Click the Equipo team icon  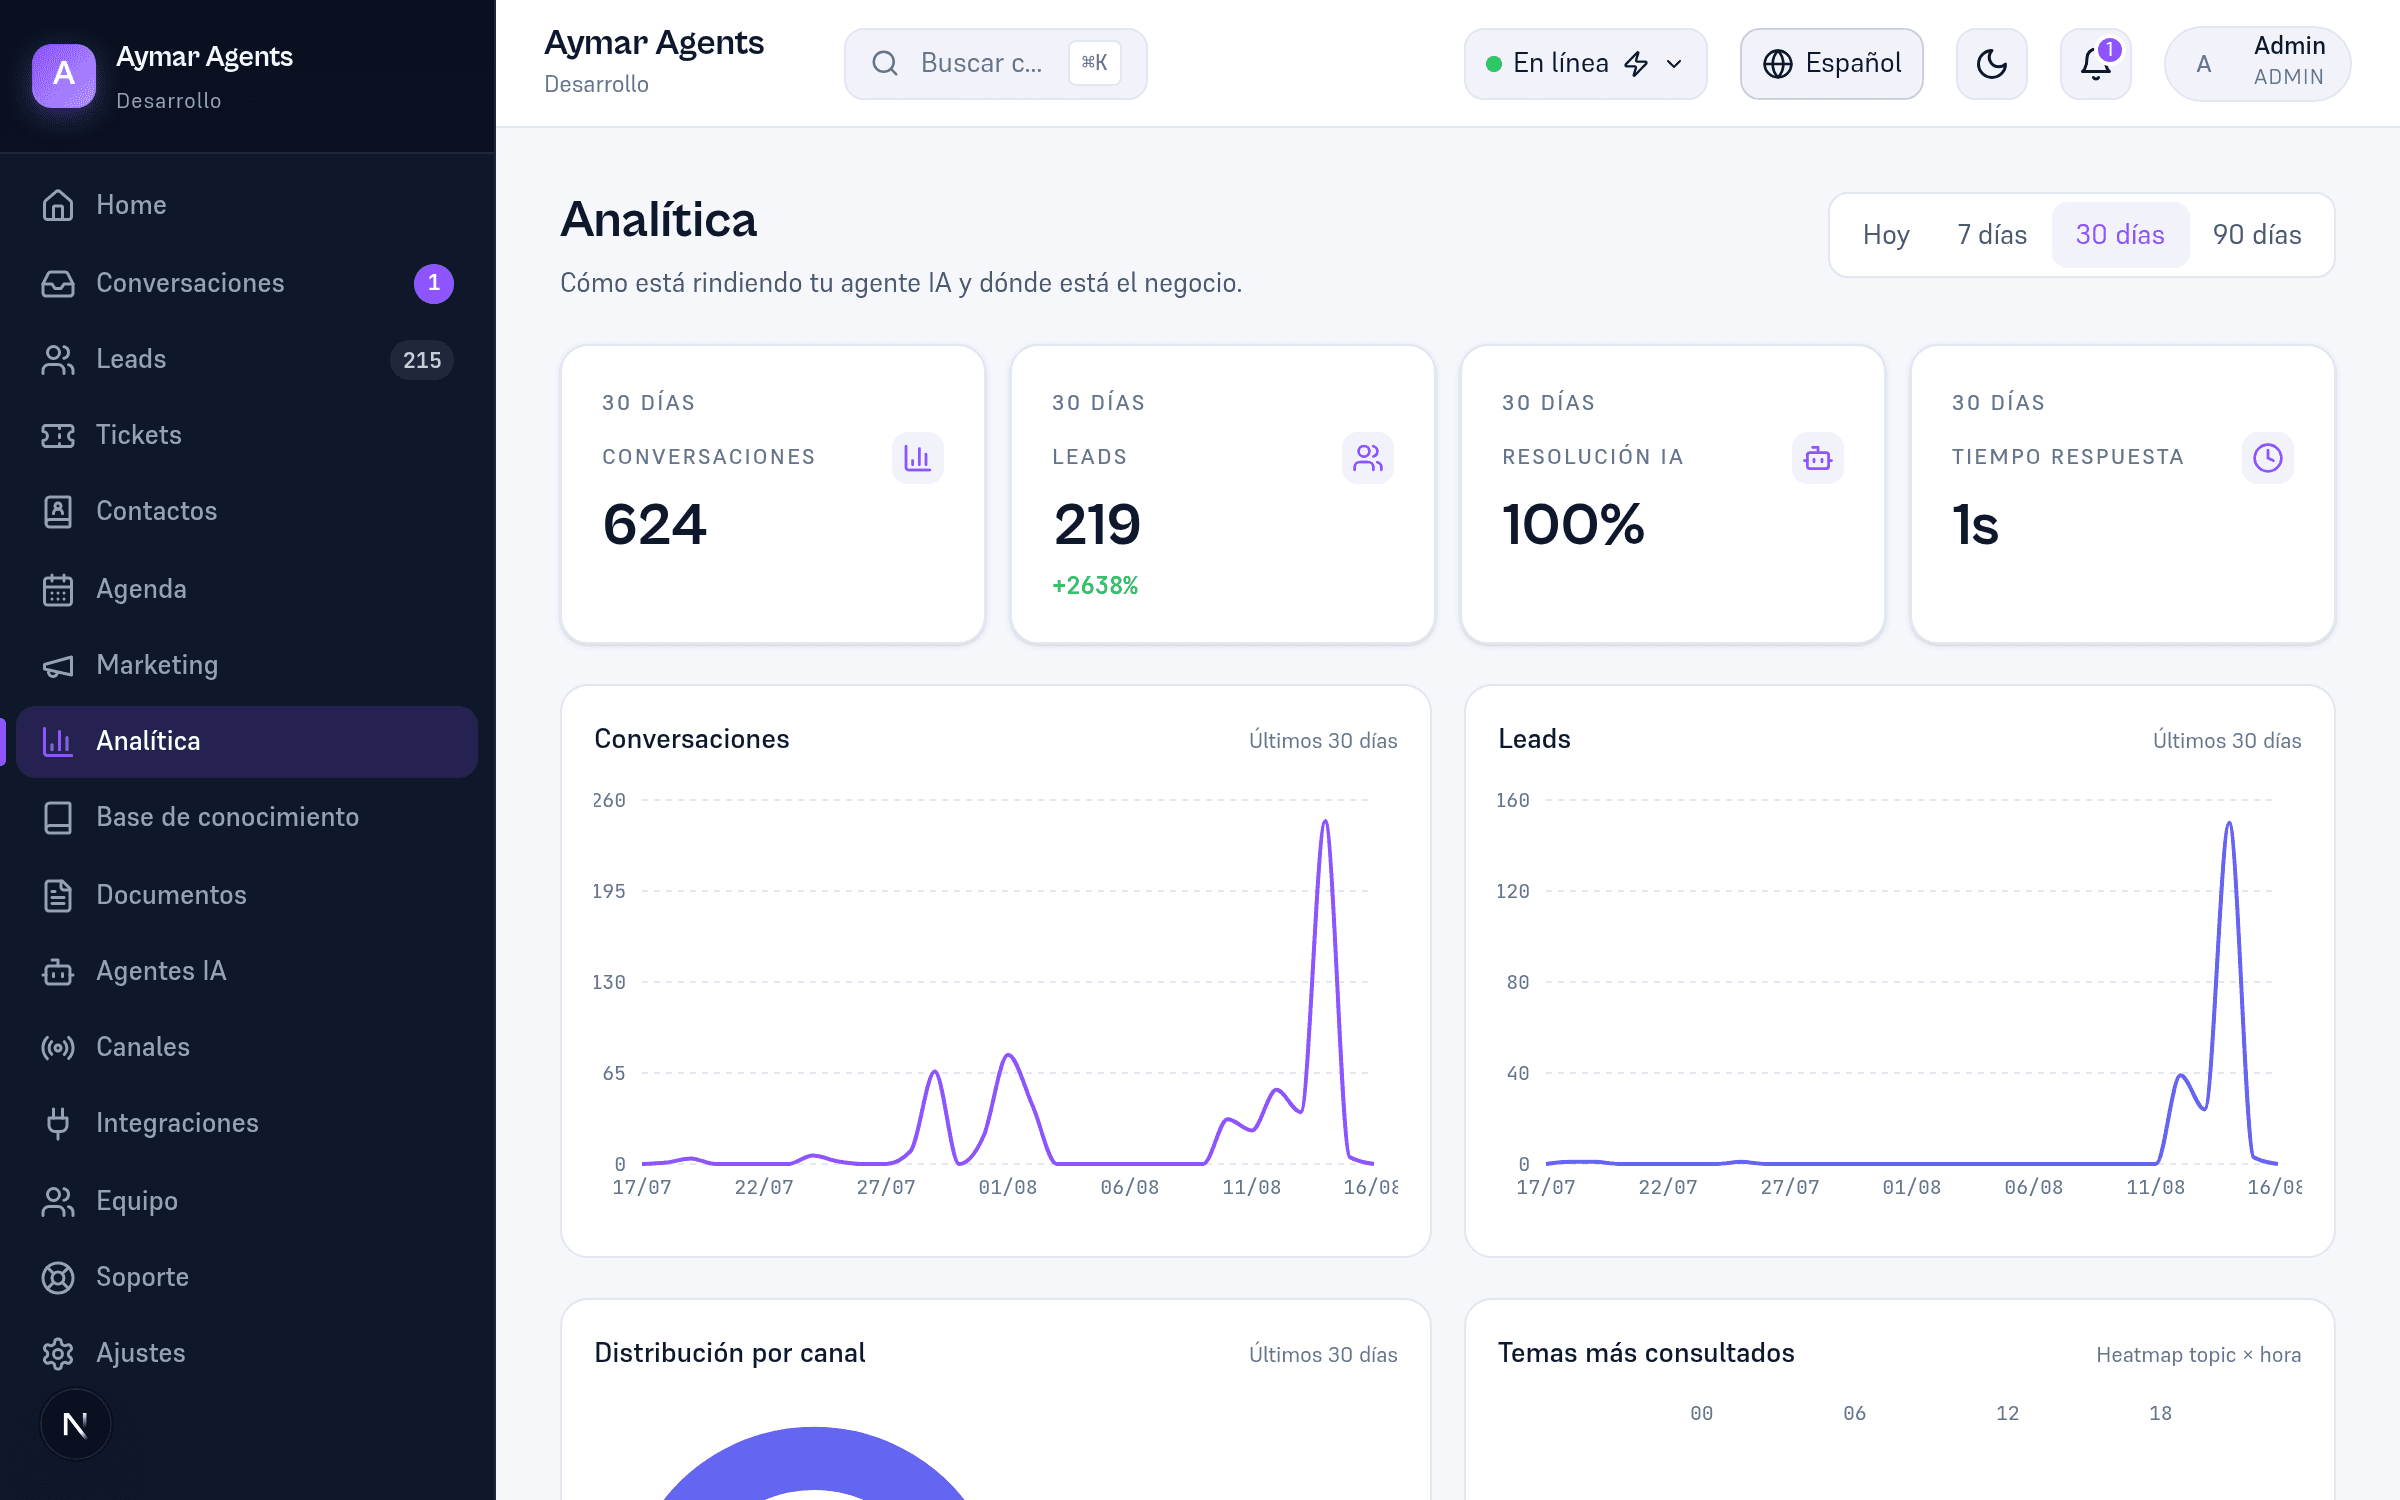pyautogui.click(x=58, y=1201)
